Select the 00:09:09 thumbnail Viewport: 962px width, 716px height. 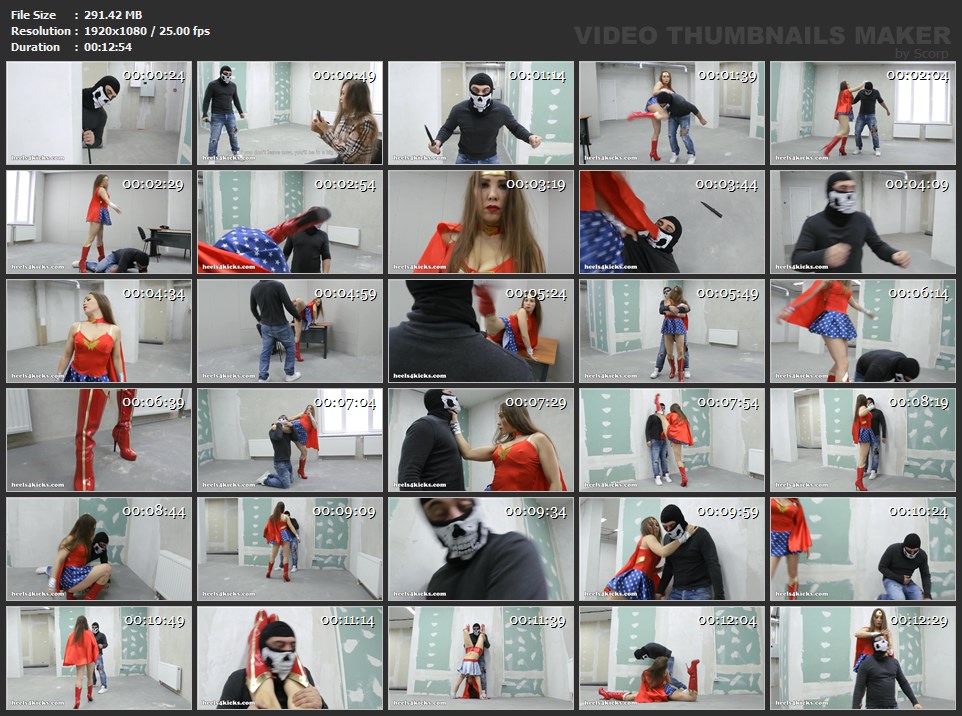(290, 549)
